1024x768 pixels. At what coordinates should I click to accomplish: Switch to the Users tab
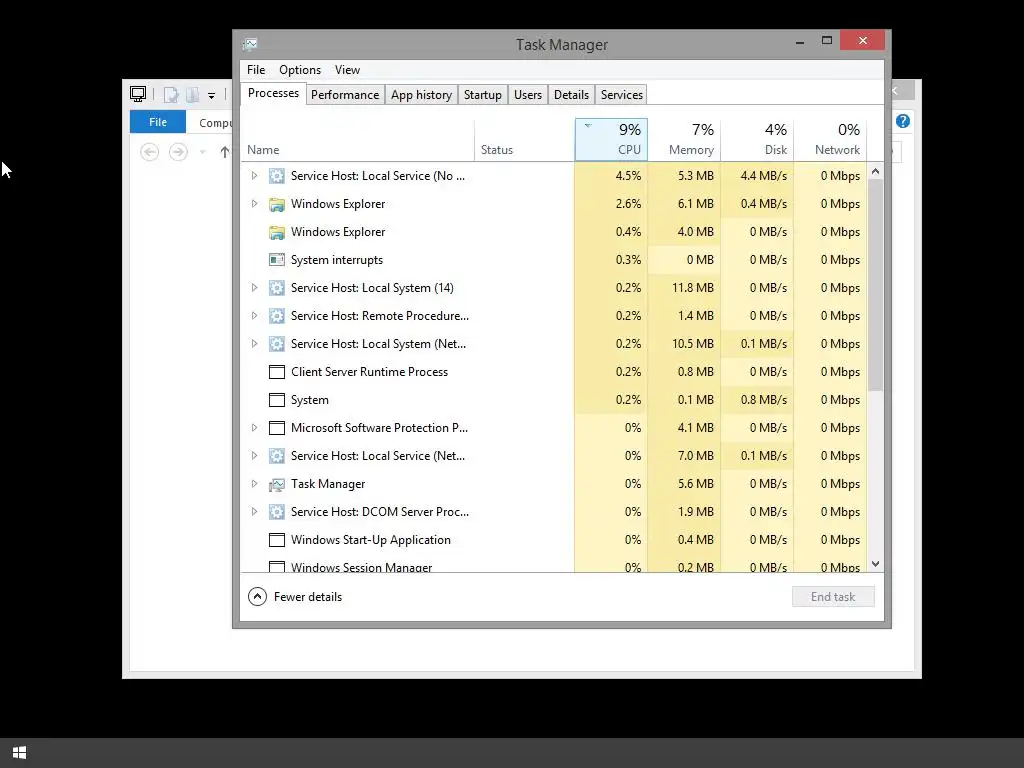click(x=528, y=95)
